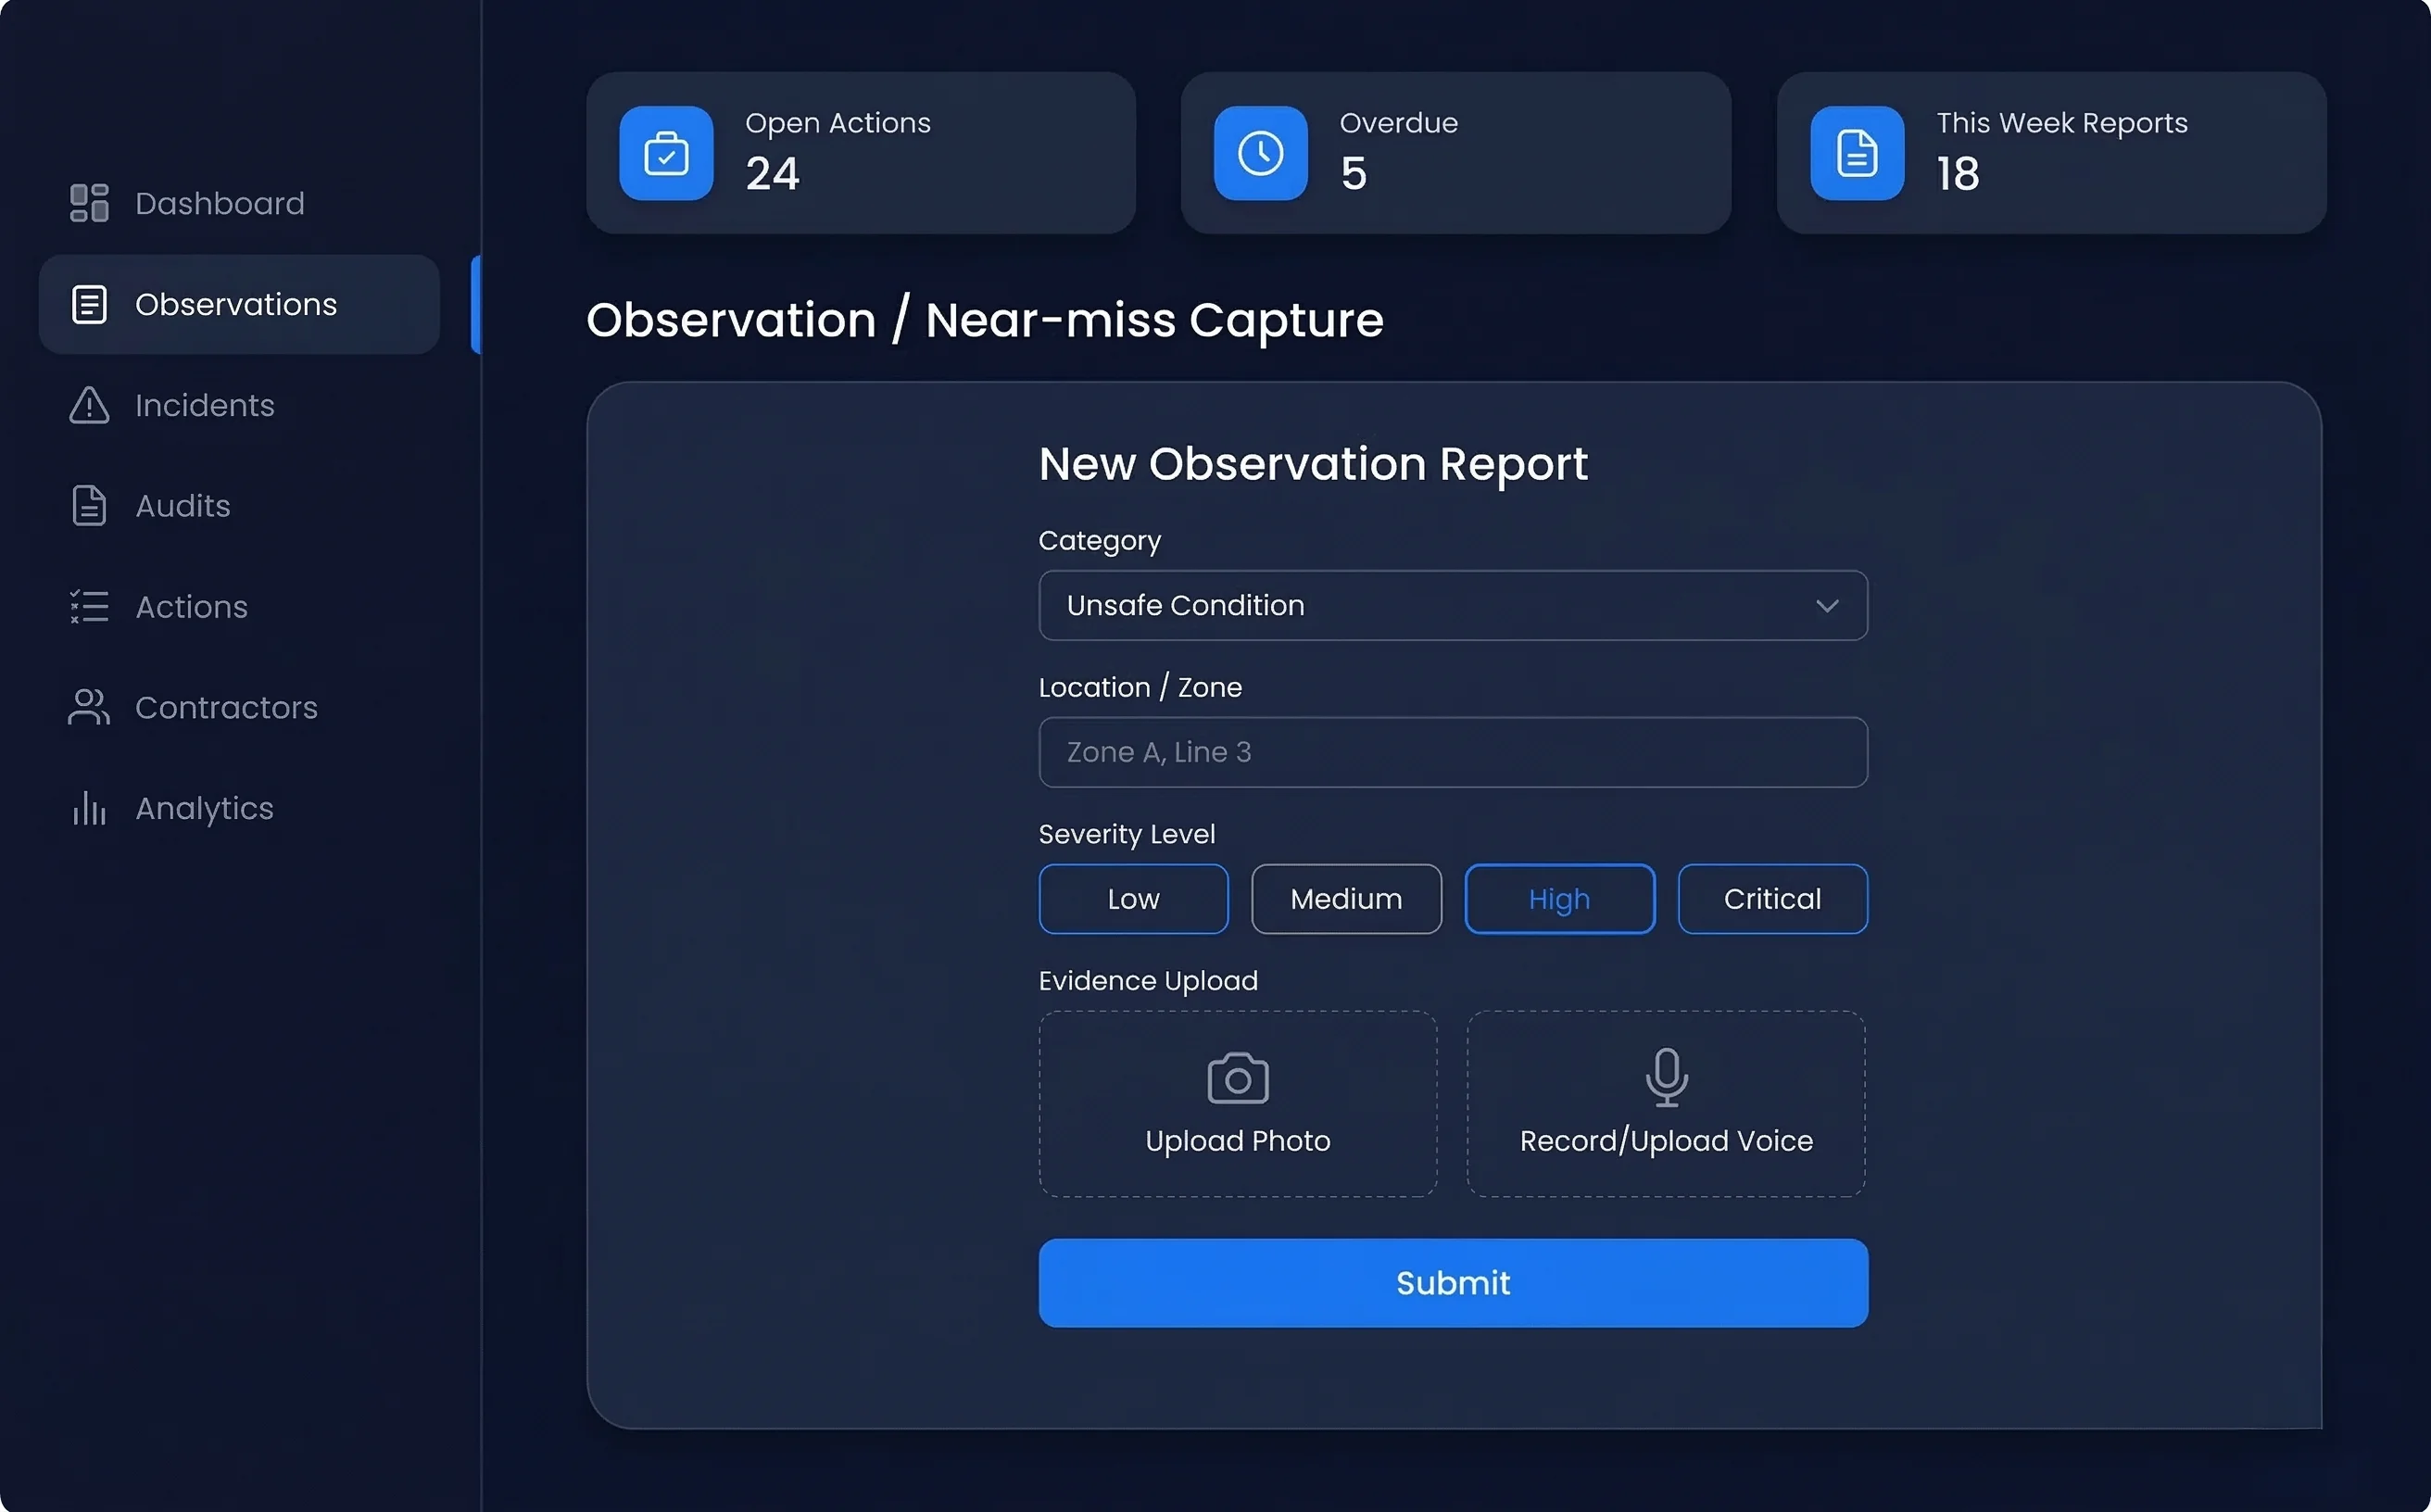Select the Low severity level

[x=1133, y=898]
